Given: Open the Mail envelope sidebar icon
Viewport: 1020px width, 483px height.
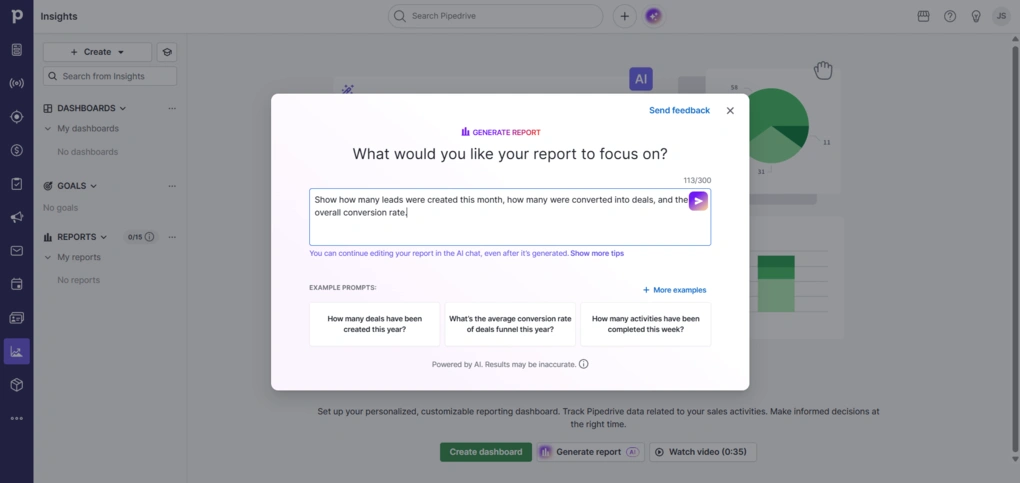Looking at the screenshot, I should 16,251.
